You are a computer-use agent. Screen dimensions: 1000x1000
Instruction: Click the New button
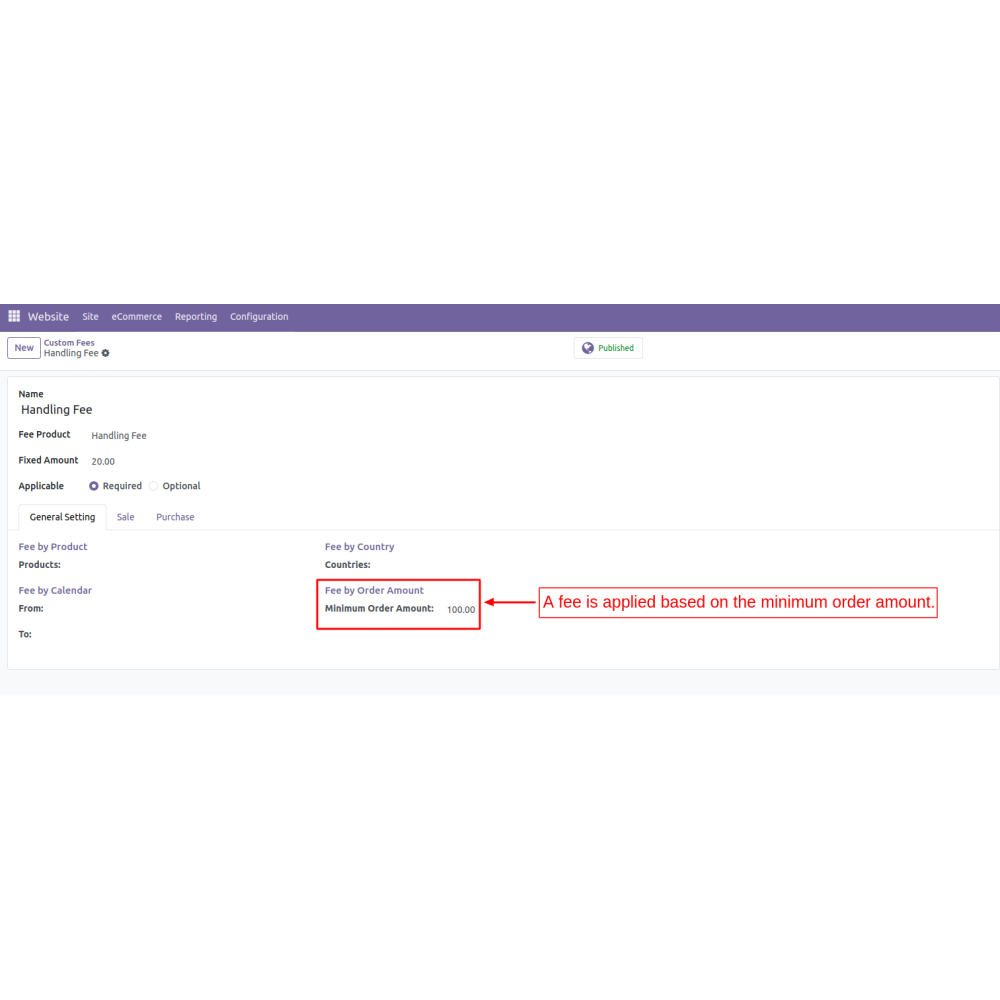[x=24, y=348]
